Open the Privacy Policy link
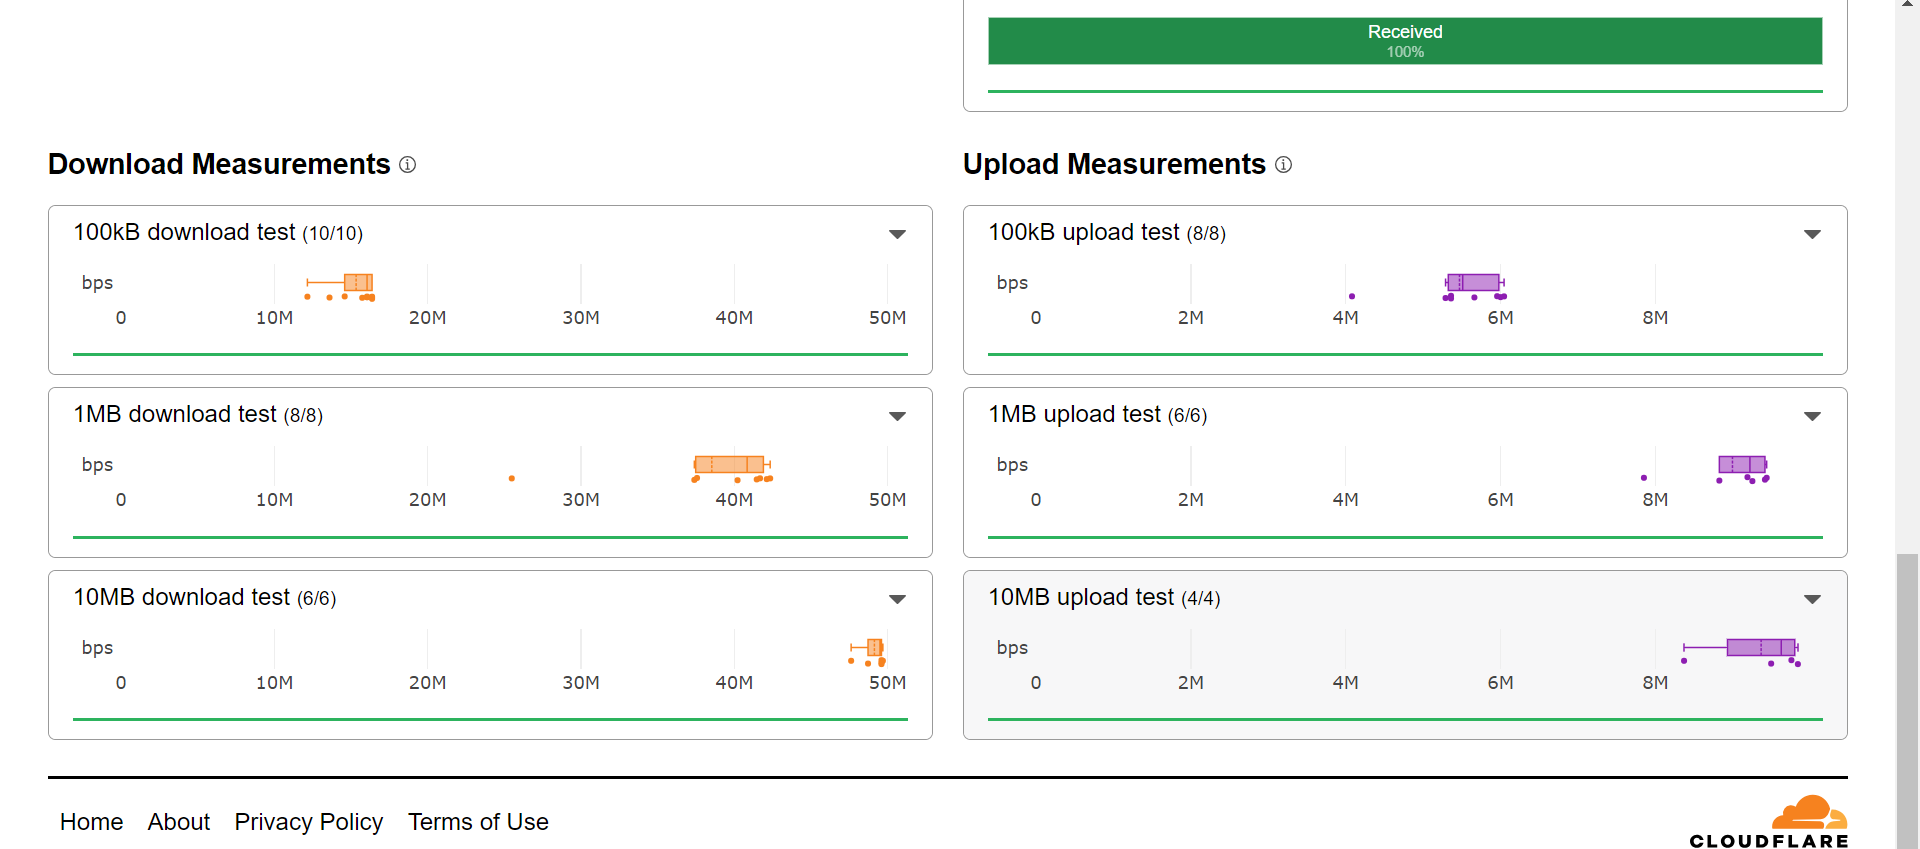 point(309,822)
